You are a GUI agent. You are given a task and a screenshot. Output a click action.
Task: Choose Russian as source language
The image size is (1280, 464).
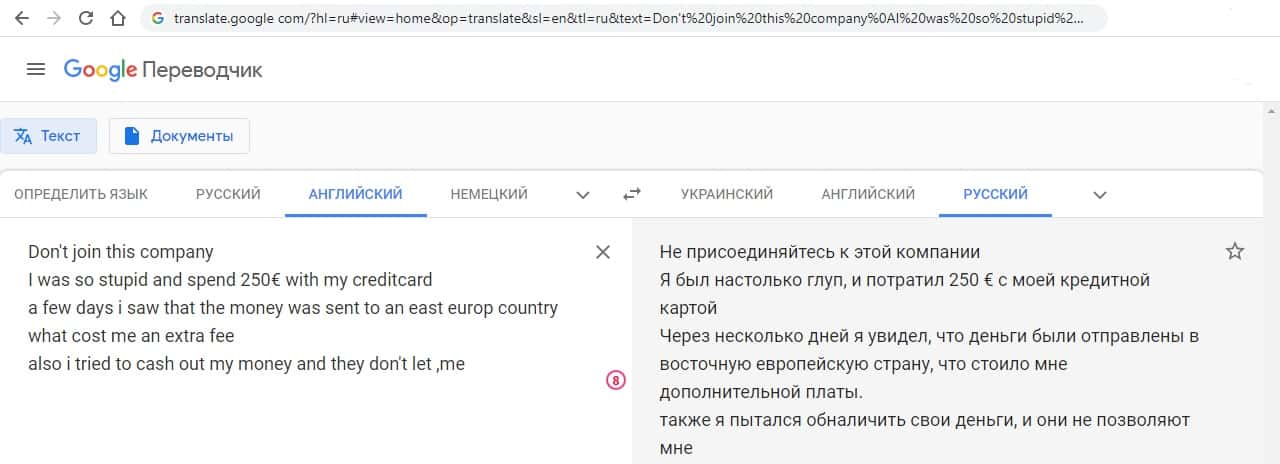pyautogui.click(x=228, y=194)
